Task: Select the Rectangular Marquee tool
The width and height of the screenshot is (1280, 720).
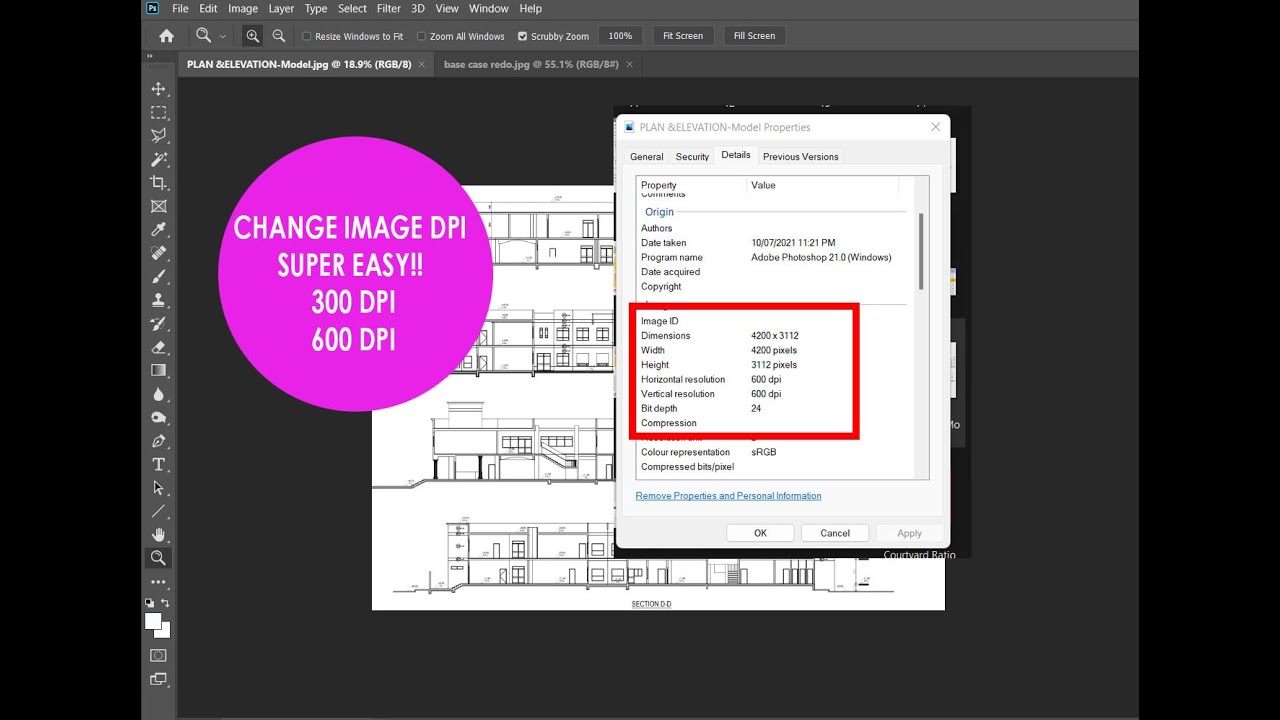Action: coord(158,112)
